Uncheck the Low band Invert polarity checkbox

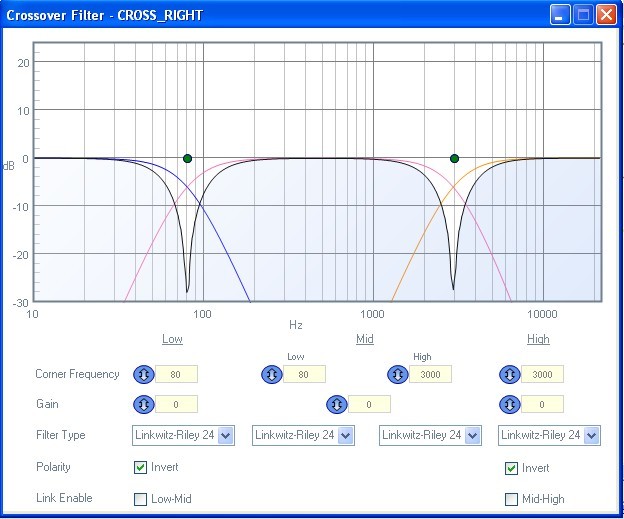click(140, 467)
